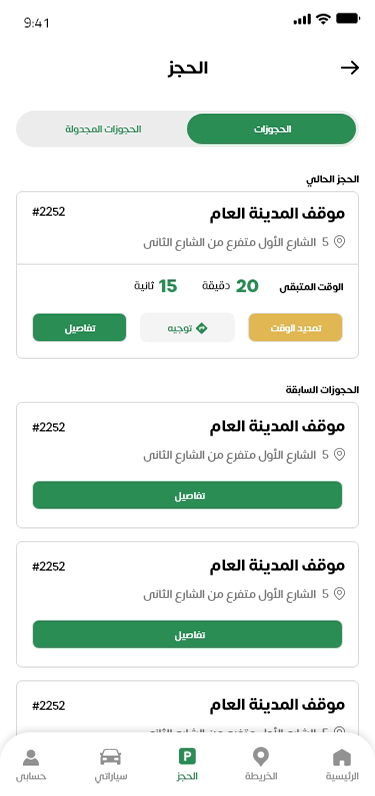
Task: Open the third partially visible booking card
Action: pos(187,708)
